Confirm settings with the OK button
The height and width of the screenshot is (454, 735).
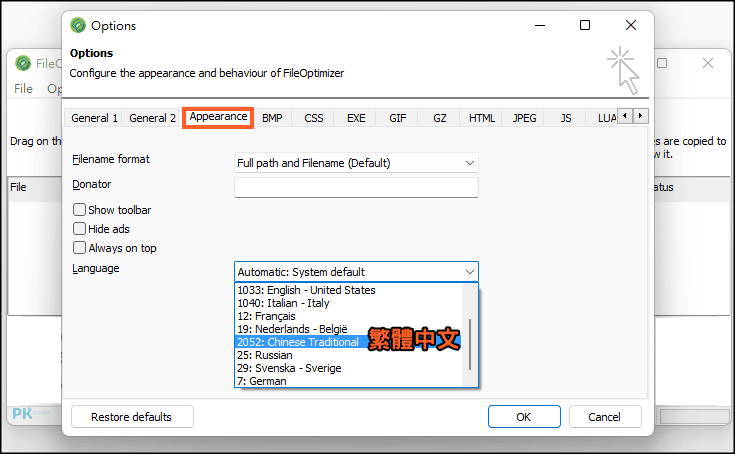(524, 417)
